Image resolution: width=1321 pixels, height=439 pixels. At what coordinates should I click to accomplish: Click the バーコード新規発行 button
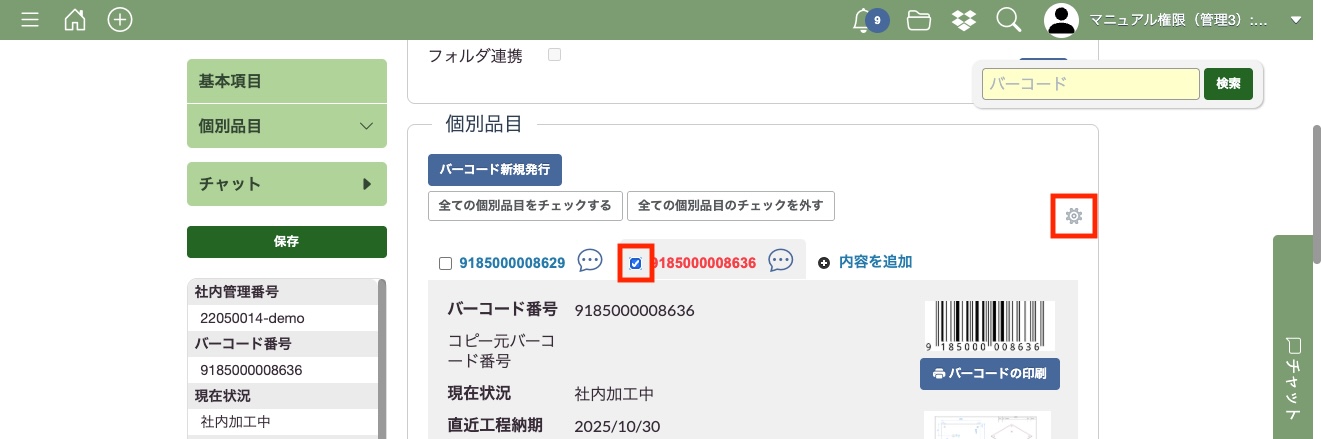(494, 170)
